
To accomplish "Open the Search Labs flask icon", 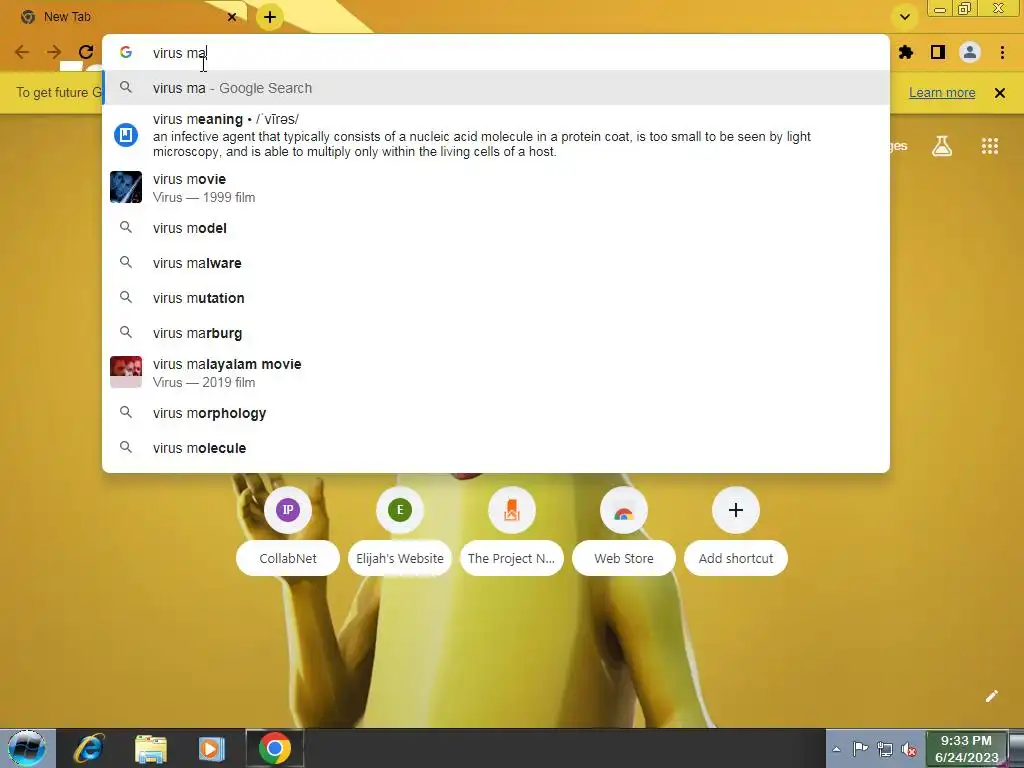I will click(x=942, y=146).
